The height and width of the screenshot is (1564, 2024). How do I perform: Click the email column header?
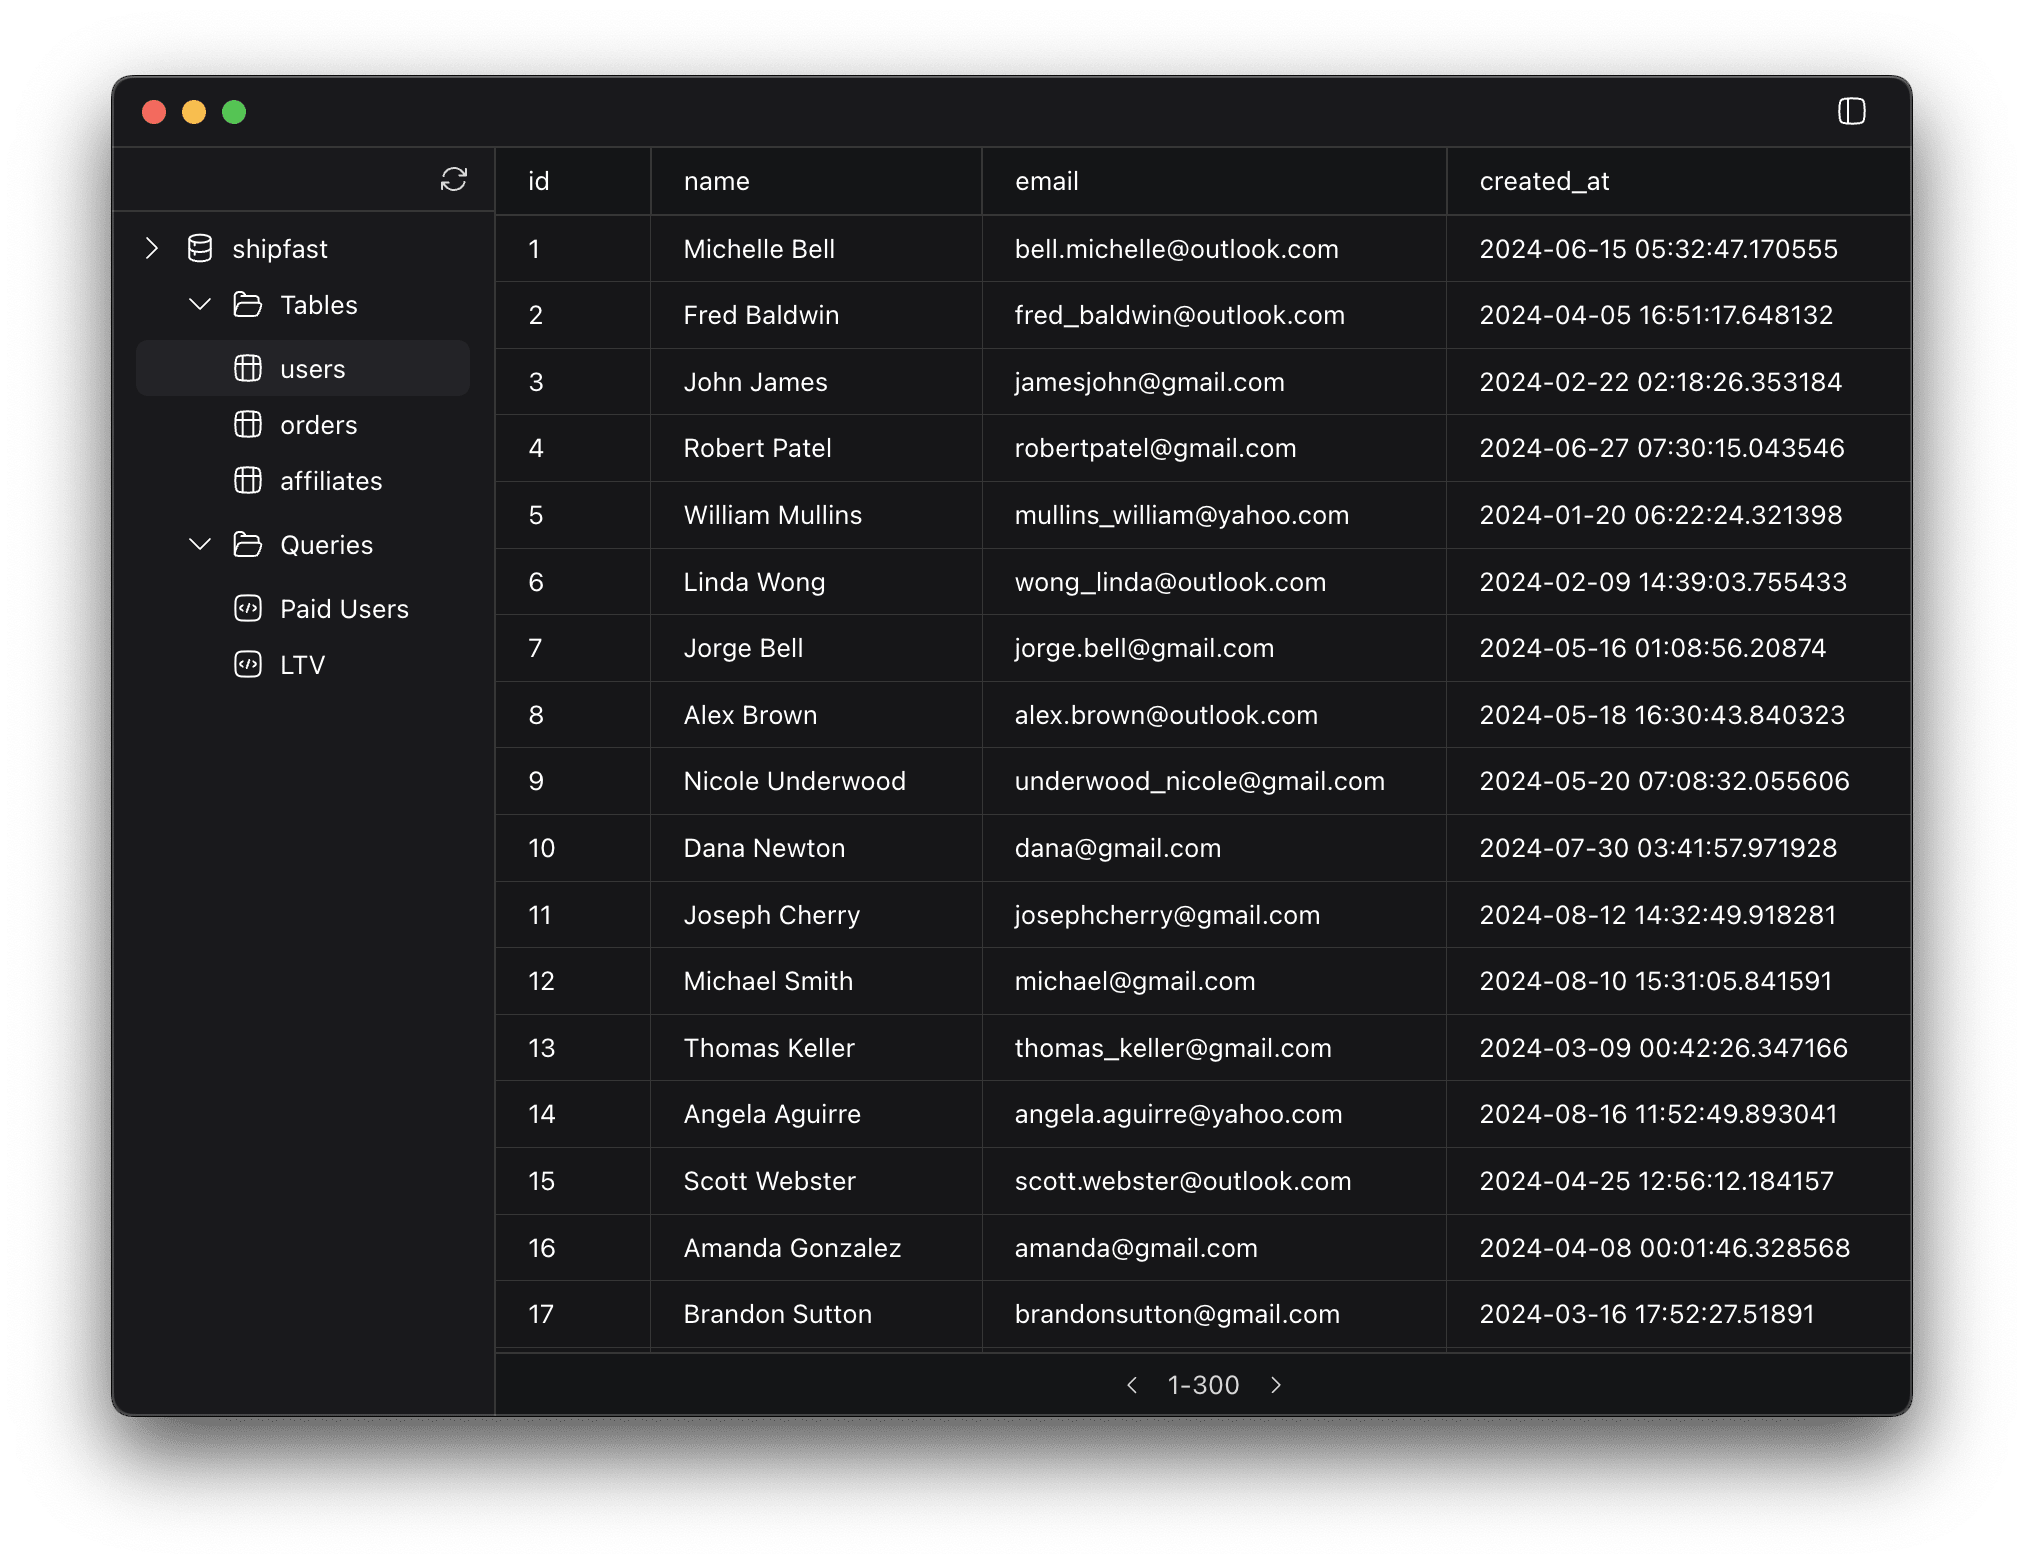(1046, 181)
